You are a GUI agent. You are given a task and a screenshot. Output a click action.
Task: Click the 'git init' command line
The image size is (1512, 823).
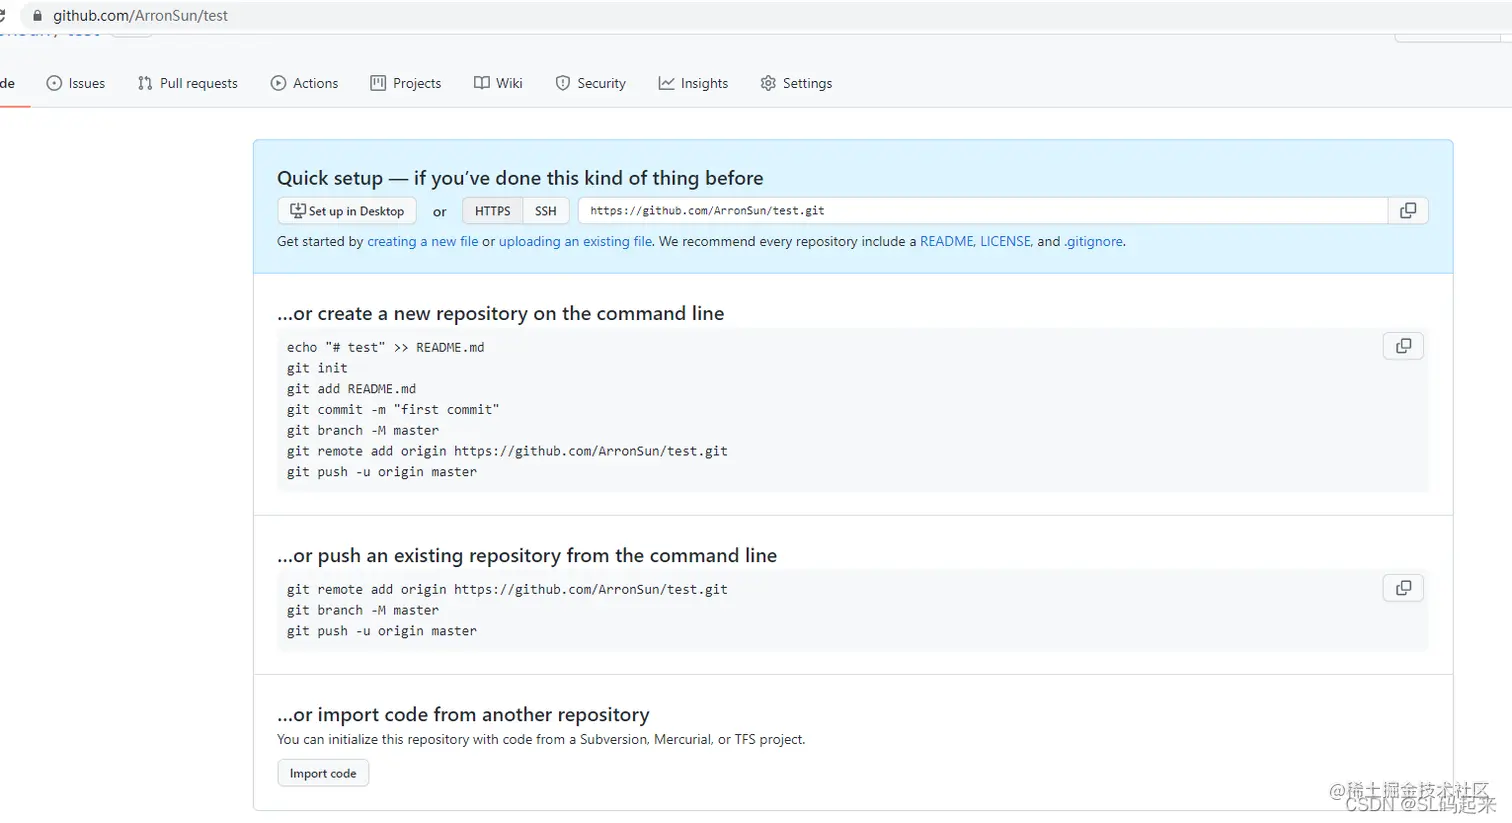tap(317, 368)
